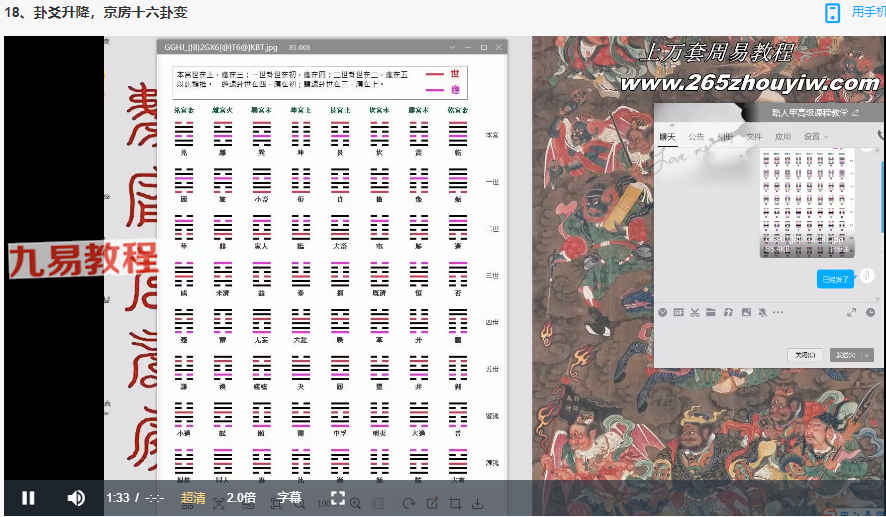Screen dimensions: 886x517
Task: Open the 用手机 link
Action: pos(868,12)
